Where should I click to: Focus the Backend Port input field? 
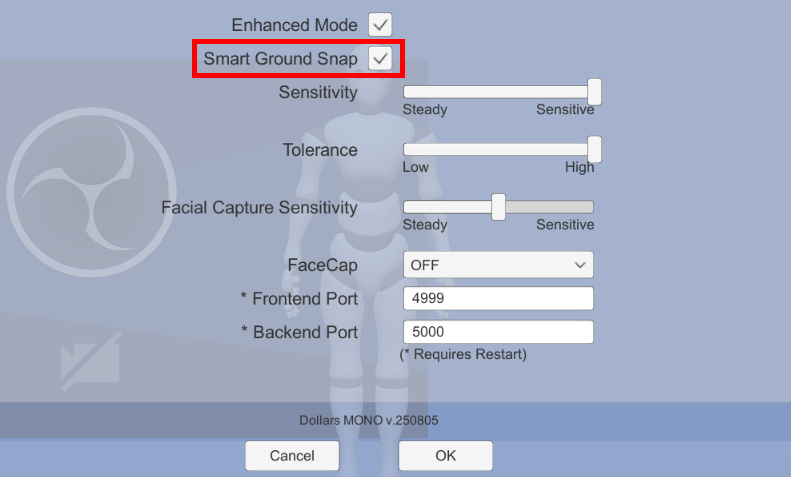coord(497,332)
